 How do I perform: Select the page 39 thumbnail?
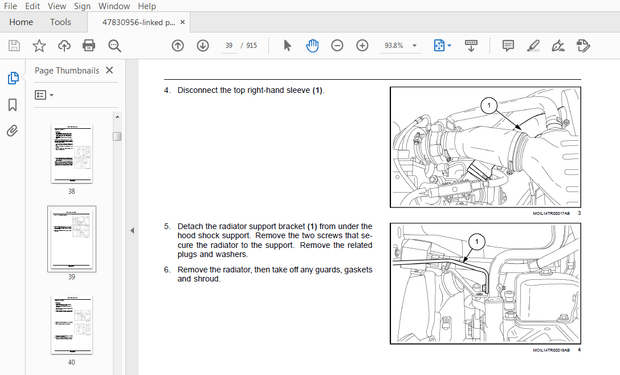click(x=72, y=239)
